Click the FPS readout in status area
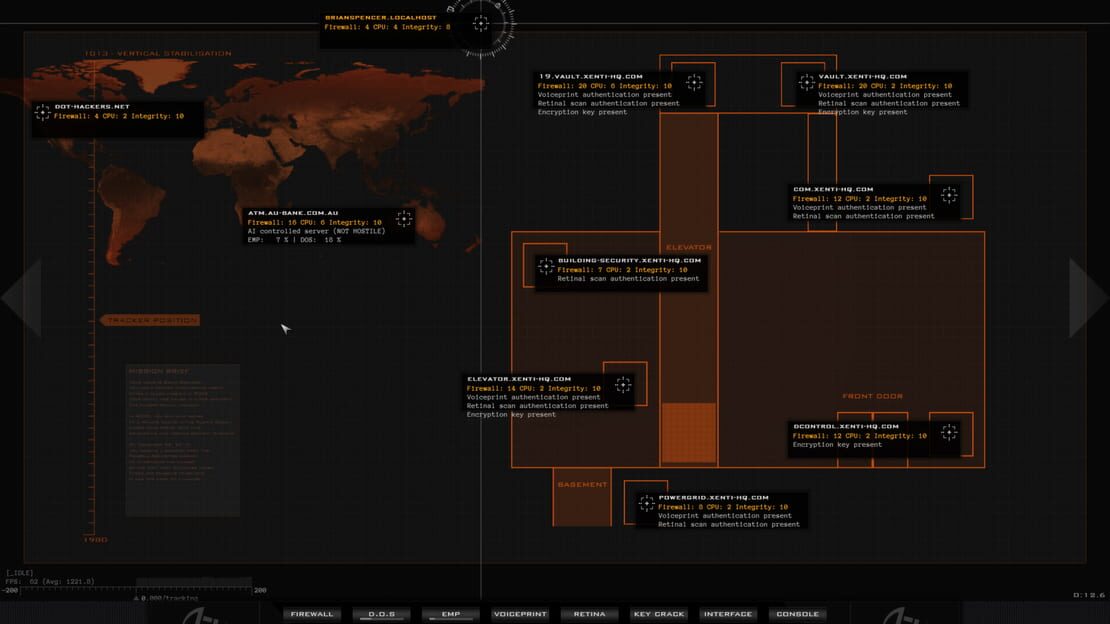This screenshot has width=1110, height=624. 50,582
